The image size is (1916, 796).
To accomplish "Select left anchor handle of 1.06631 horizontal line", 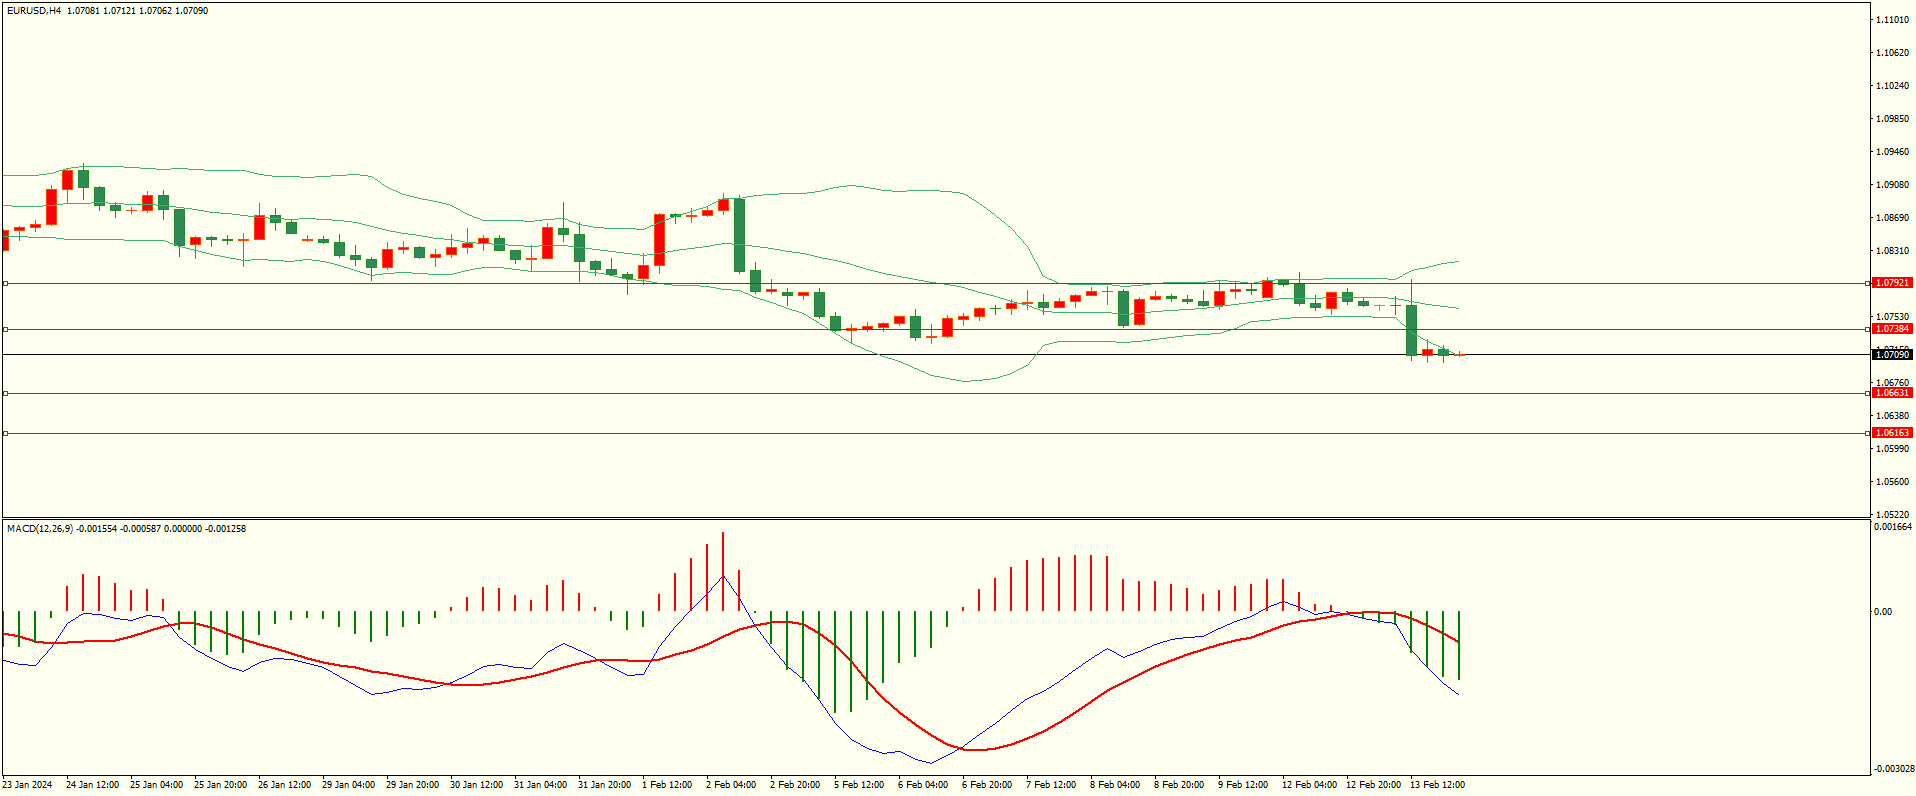I will [5, 393].
